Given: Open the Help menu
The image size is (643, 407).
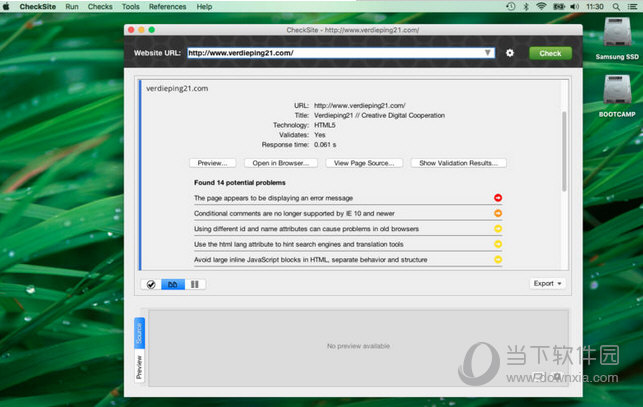Looking at the screenshot, I should (204, 7).
